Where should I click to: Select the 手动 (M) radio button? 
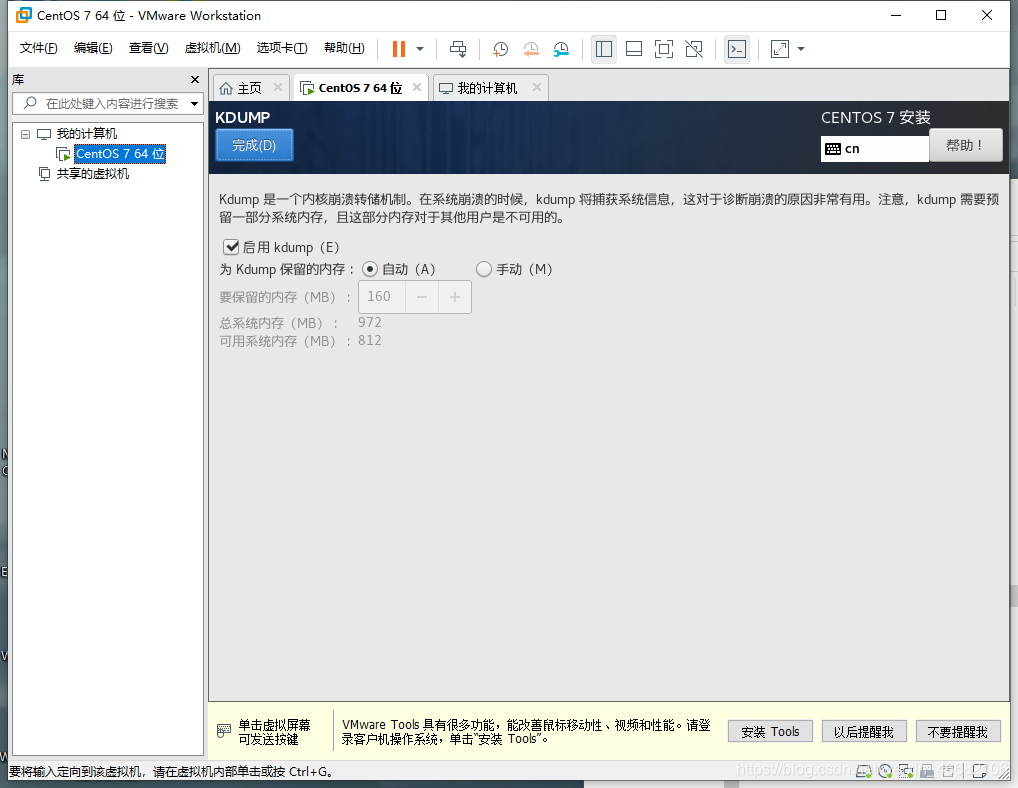[484, 269]
